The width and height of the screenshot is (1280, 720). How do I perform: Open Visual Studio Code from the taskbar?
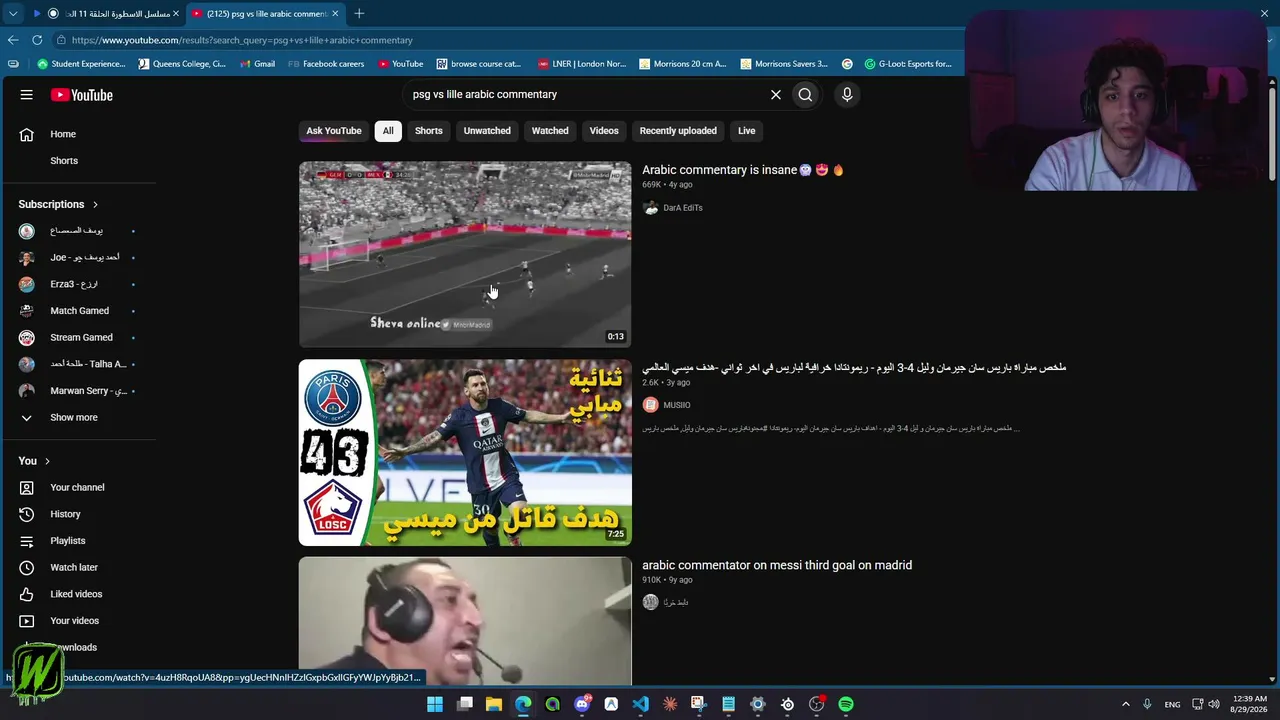pyautogui.click(x=641, y=705)
